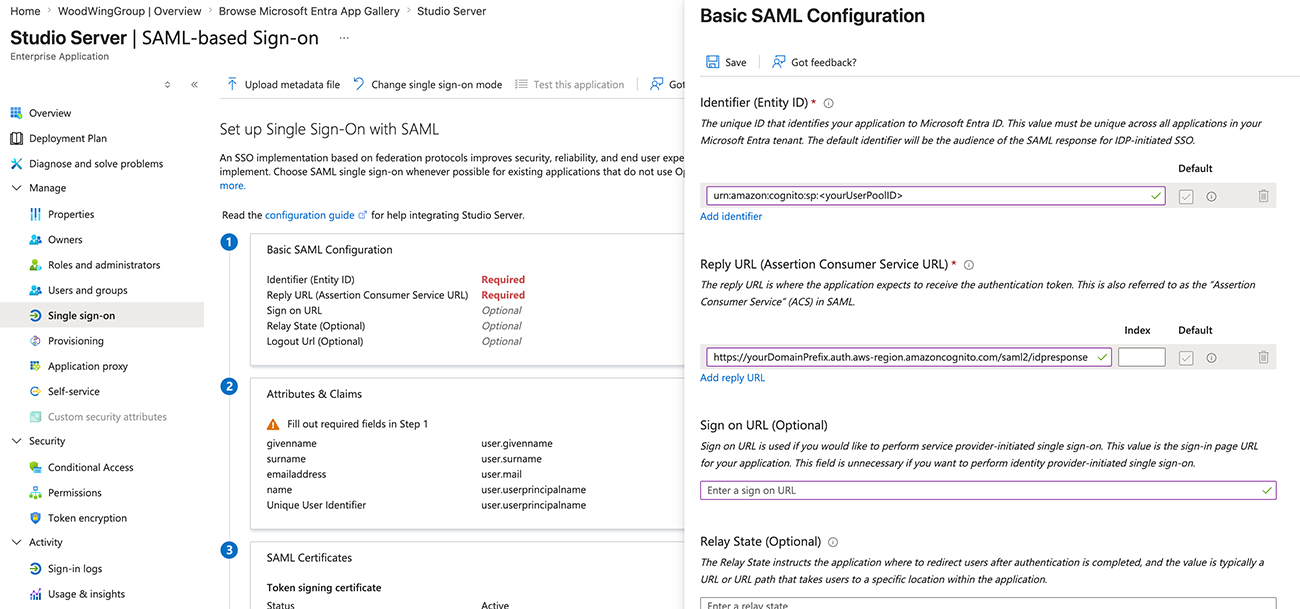The width and height of the screenshot is (1300, 609).
Task: Delete the Identifier entry with trash icon
Action: (x=1263, y=196)
